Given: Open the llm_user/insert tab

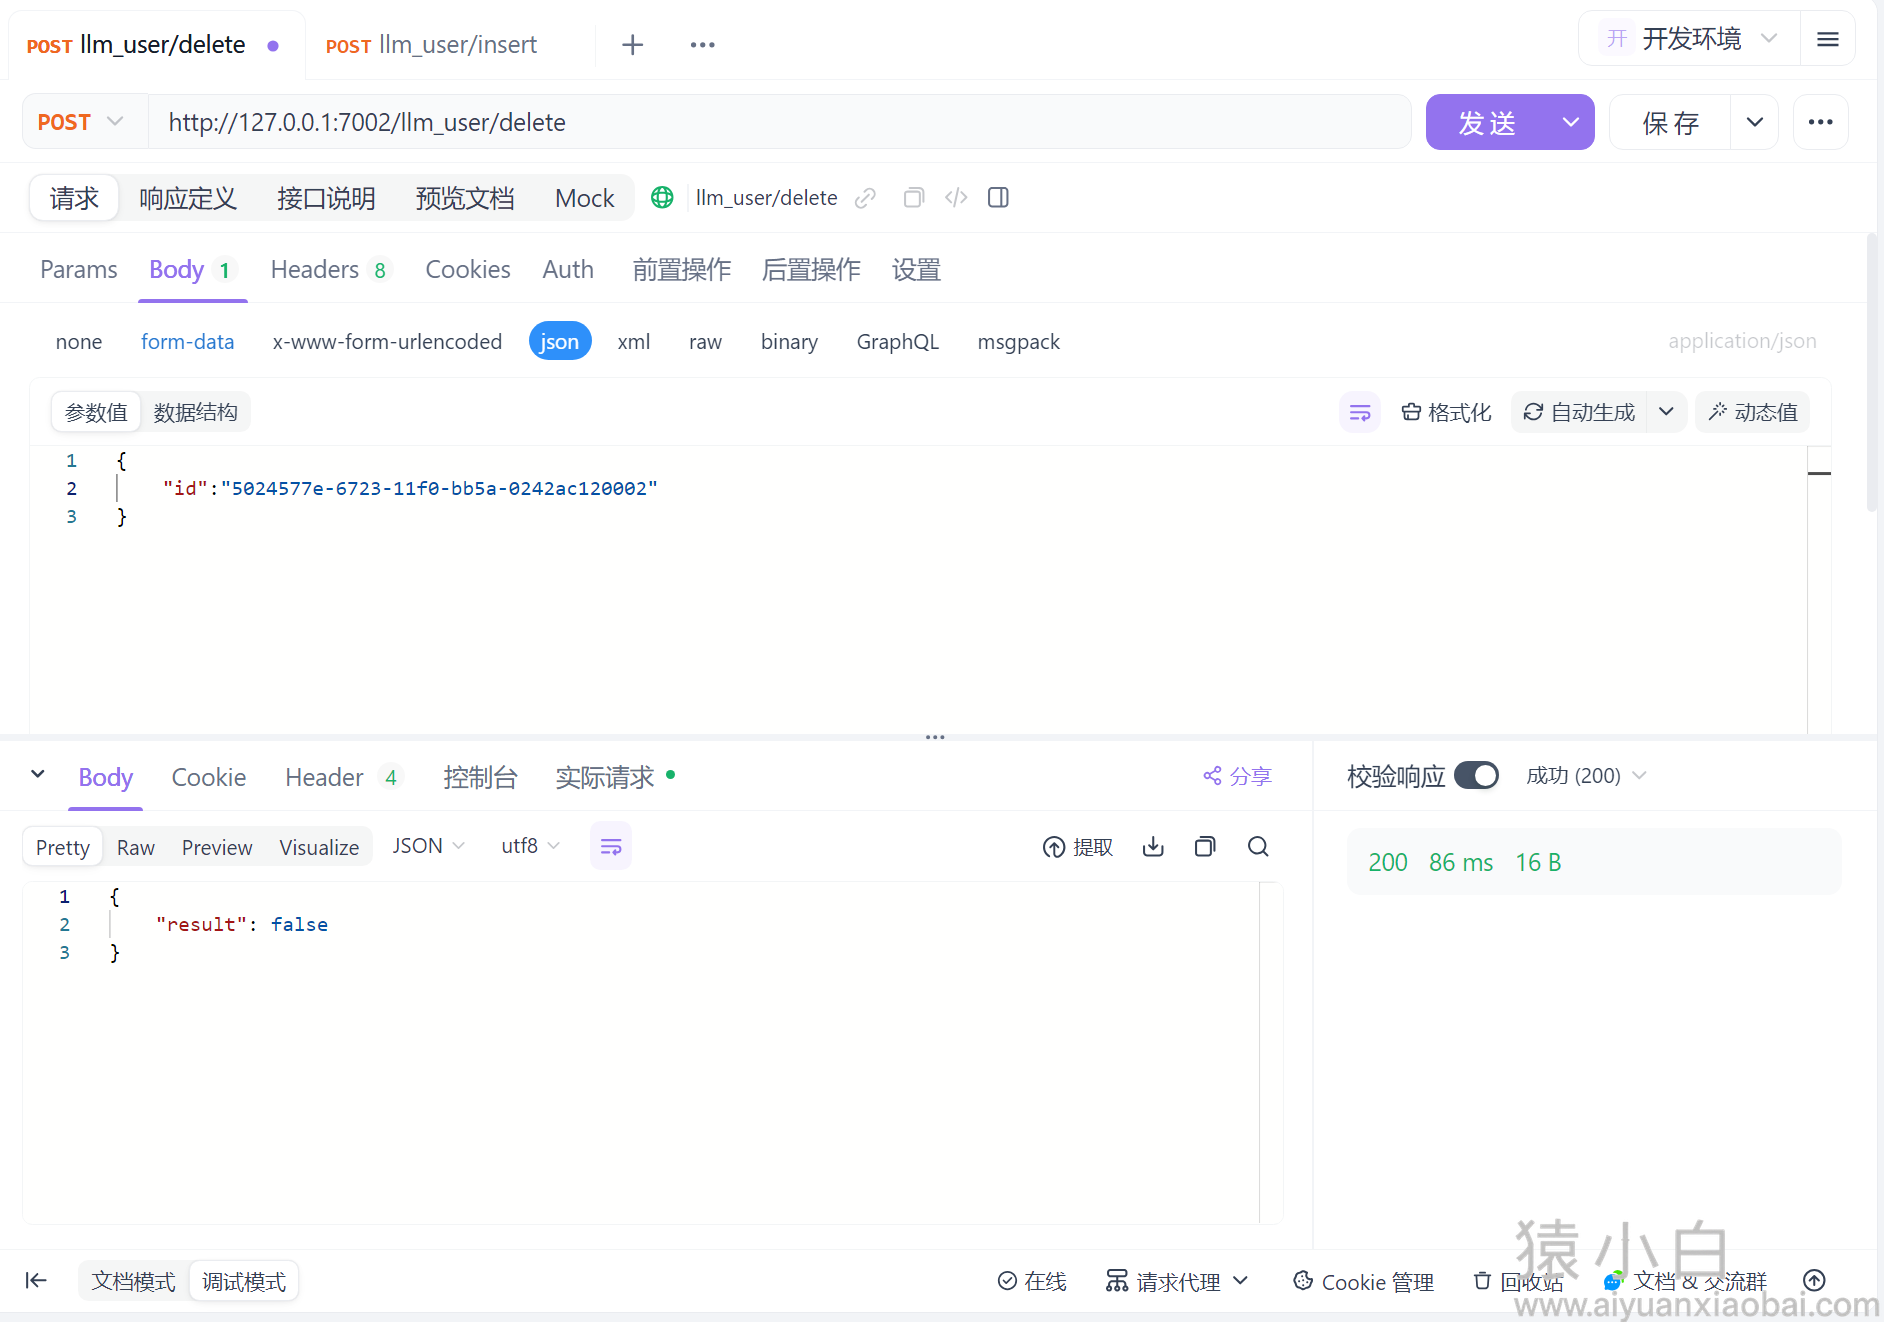Looking at the screenshot, I should (x=432, y=45).
